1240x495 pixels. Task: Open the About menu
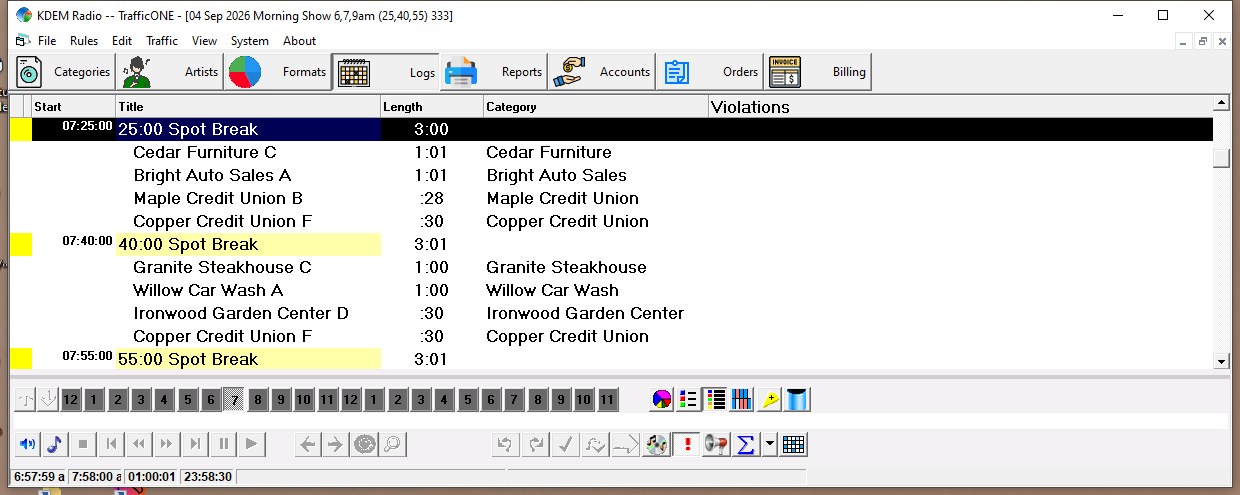[299, 41]
